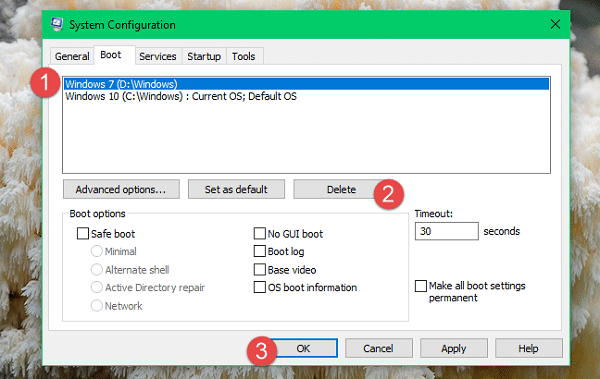
Task: Select the Windows 10 (C:\Windows) boot entry
Action: [x=307, y=96]
